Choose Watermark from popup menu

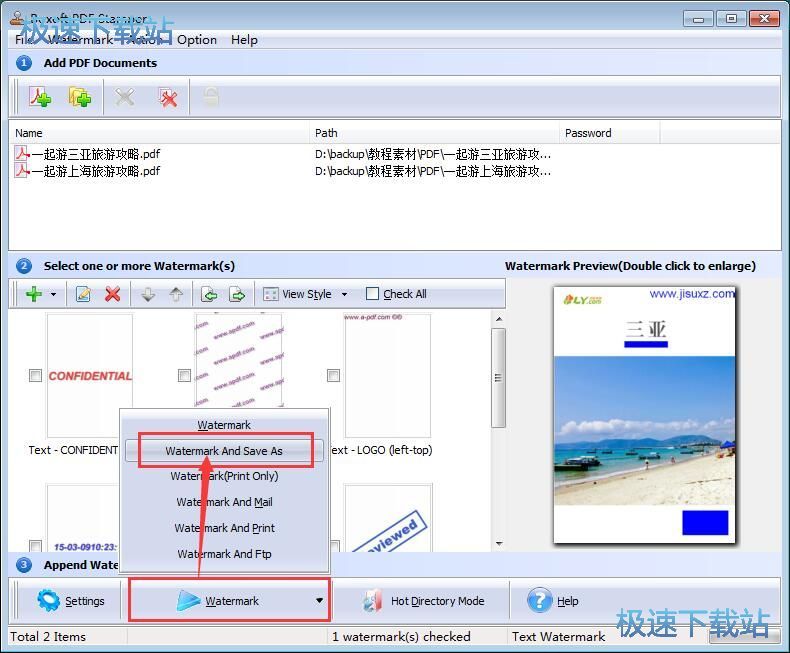click(x=224, y=425)
